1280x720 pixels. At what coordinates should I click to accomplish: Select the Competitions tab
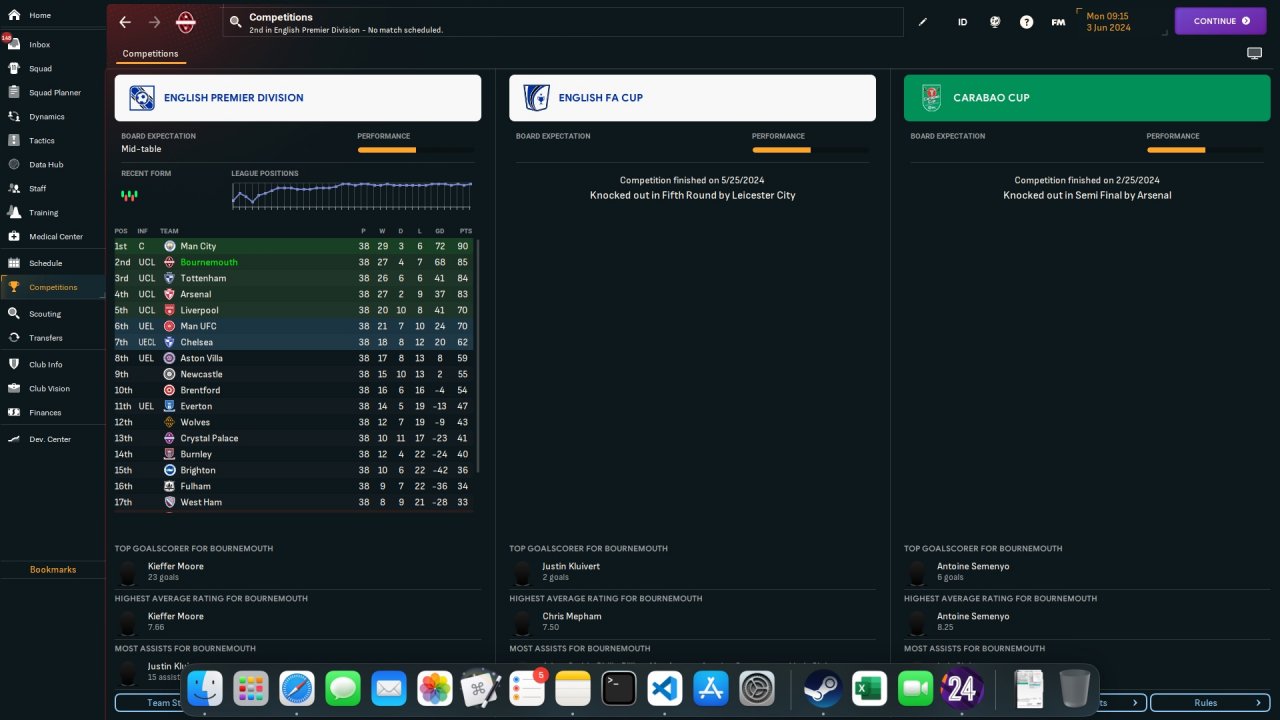pyautogui.click(x=151, y=54)
